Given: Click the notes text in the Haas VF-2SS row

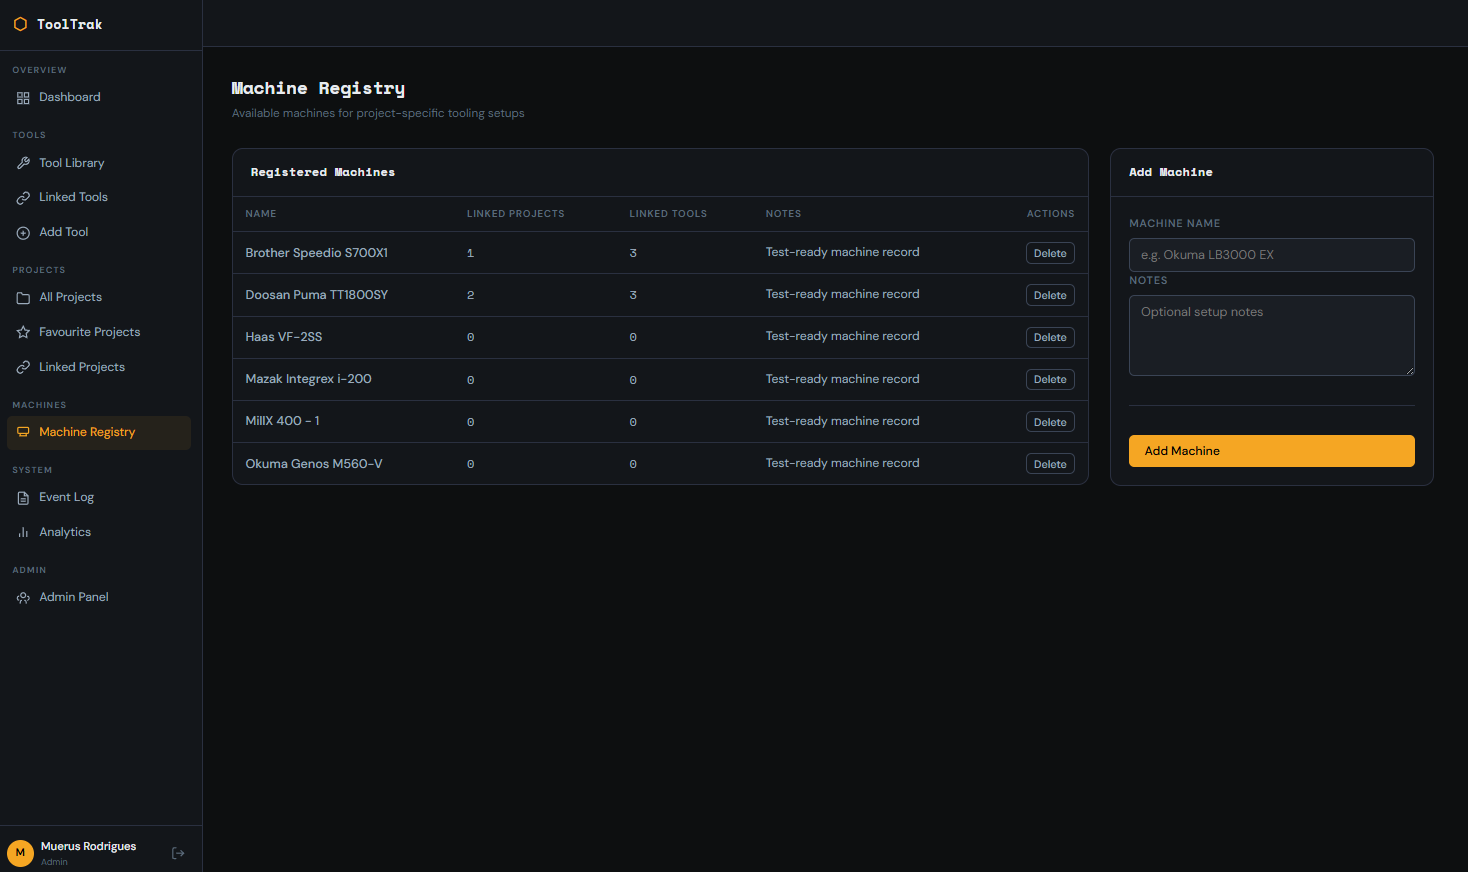Looking at the screenshot, I should pyautogui.click(x=842, y=336).
